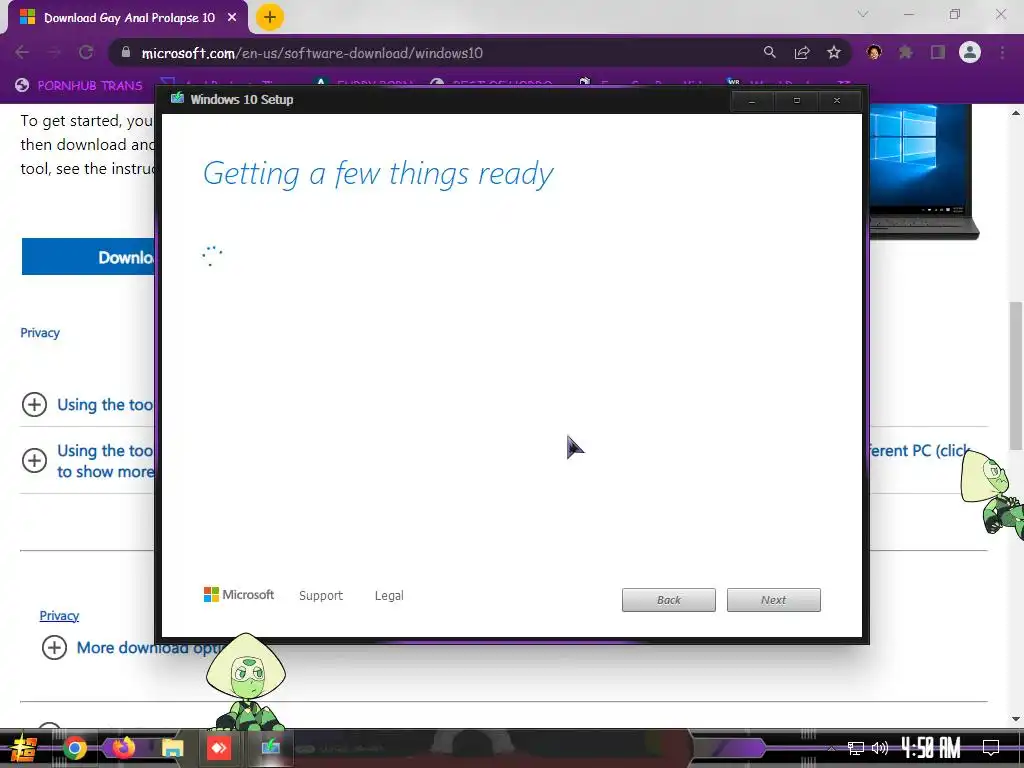Click the upper Privacy link on webpage
Image resolution: width=1024 pixels, height=768 pixels.
pos(40,332)
